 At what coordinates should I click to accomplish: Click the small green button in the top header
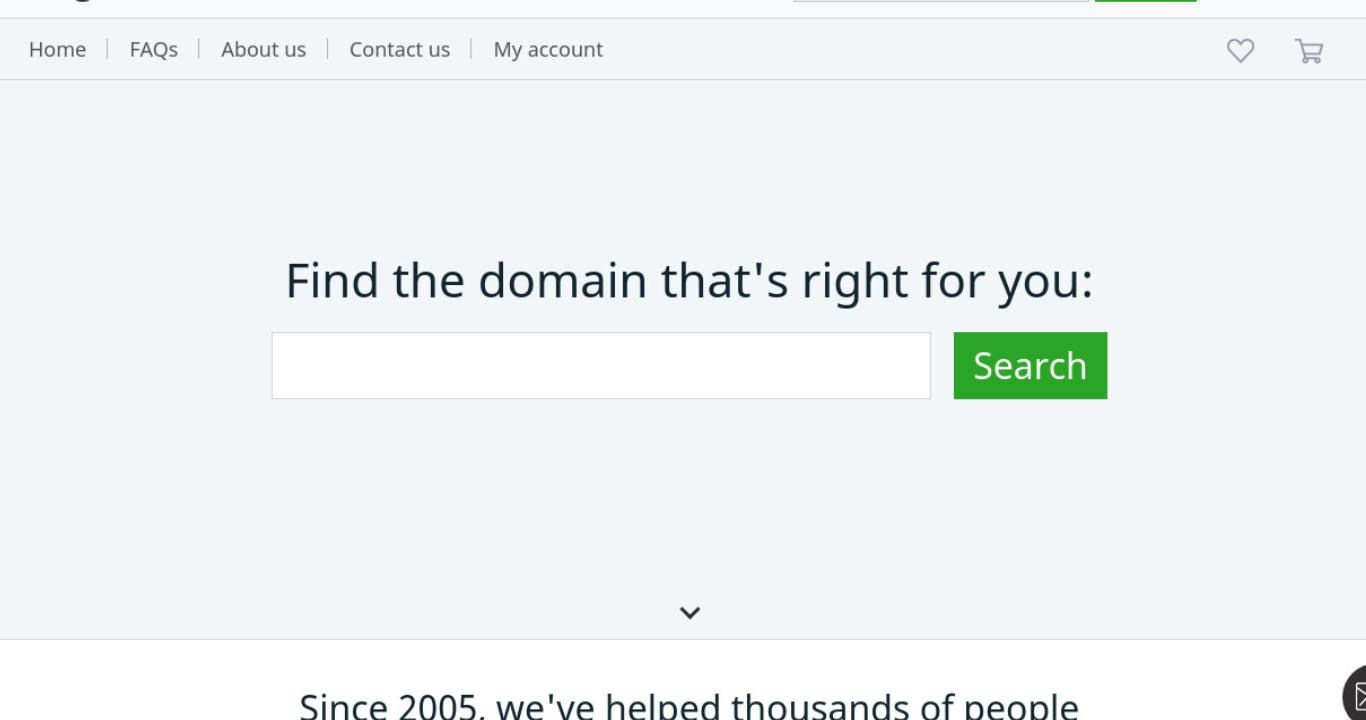coord(1146,1)
